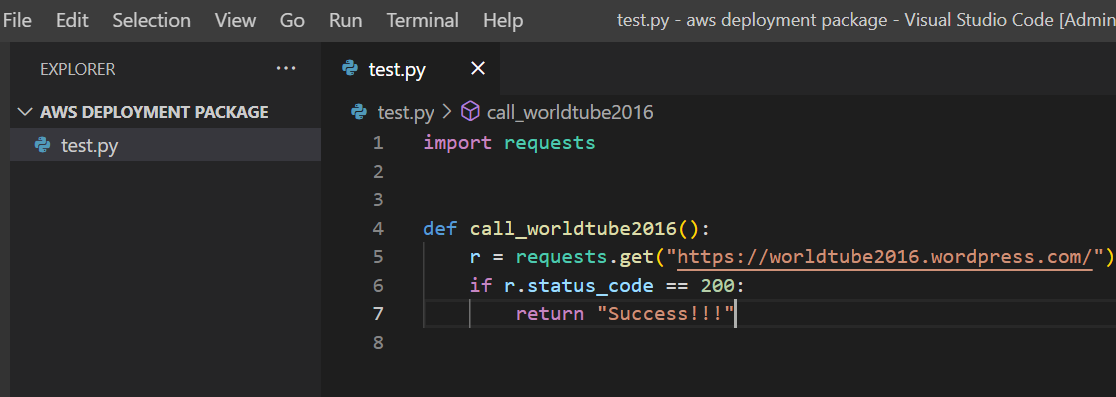Click 'requests.get' on line 5
The width and height of the screenshot is (1116, 397).
tap(584, 258)
